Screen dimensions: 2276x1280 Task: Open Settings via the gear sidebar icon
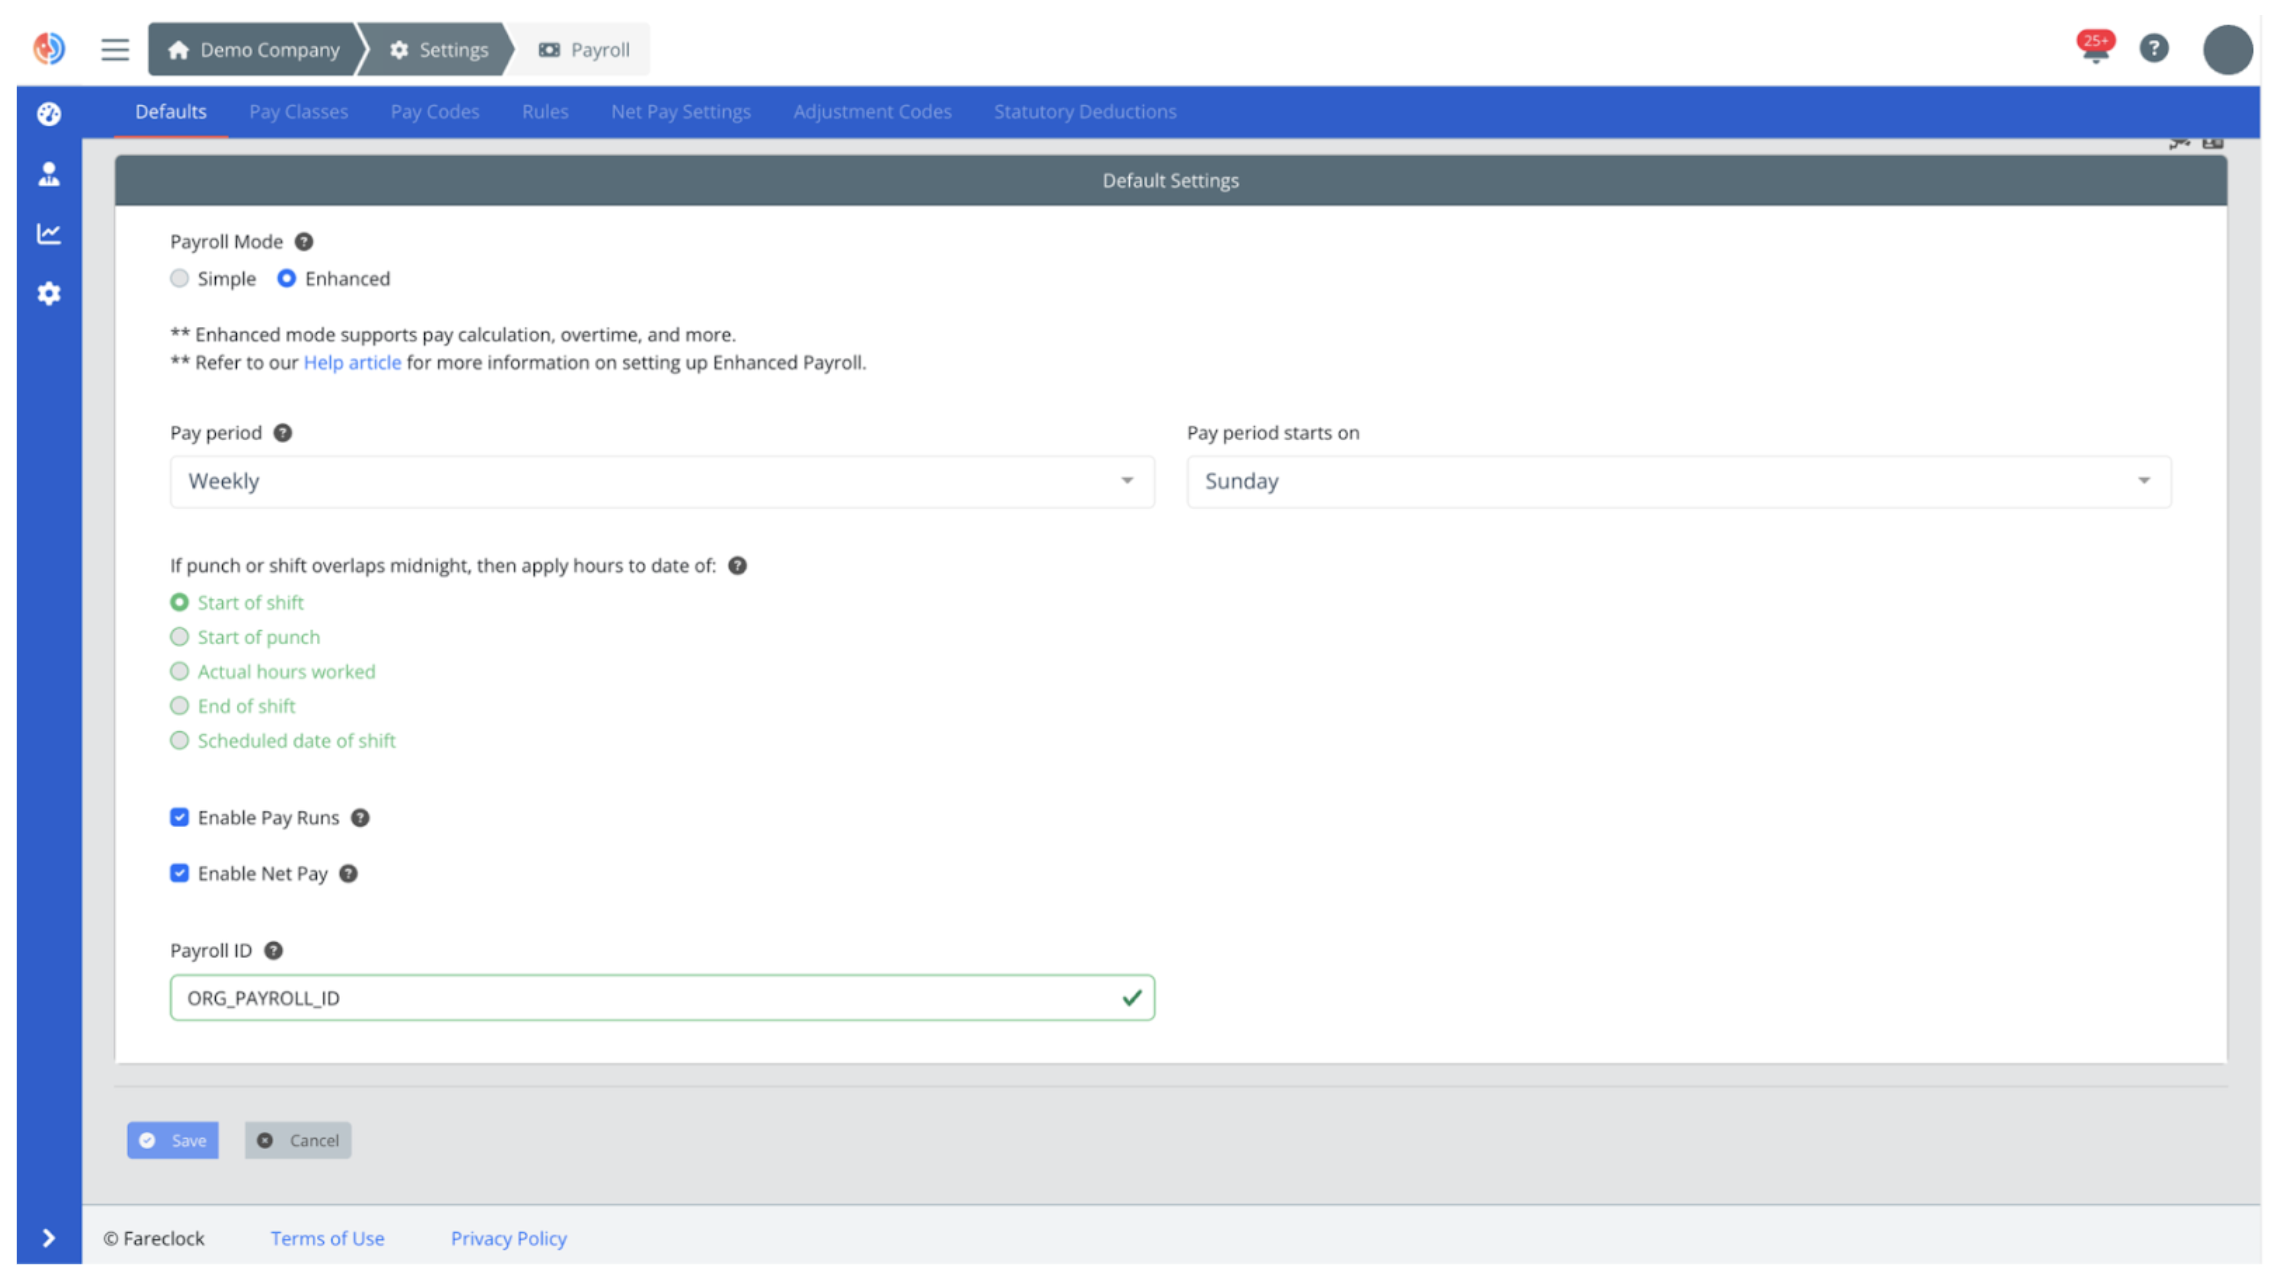48,293
